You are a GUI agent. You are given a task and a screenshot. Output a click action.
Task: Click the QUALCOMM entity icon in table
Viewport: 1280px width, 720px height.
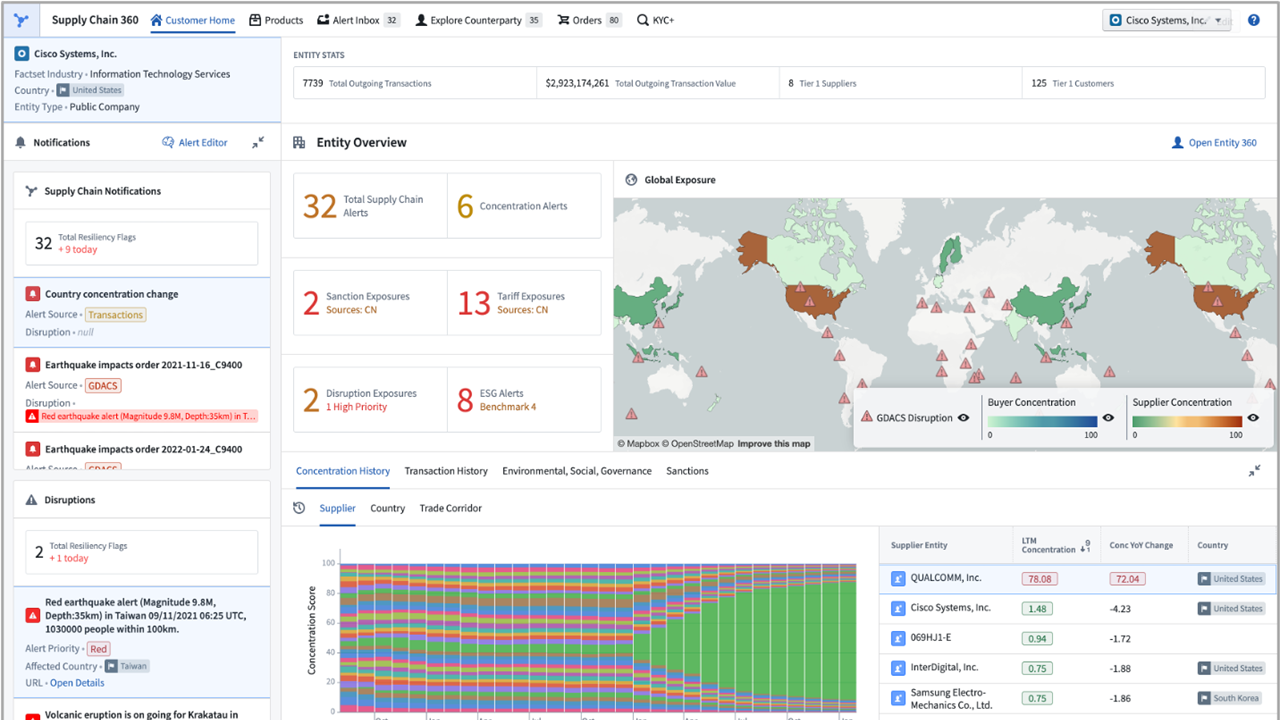(x=898, y=578)
